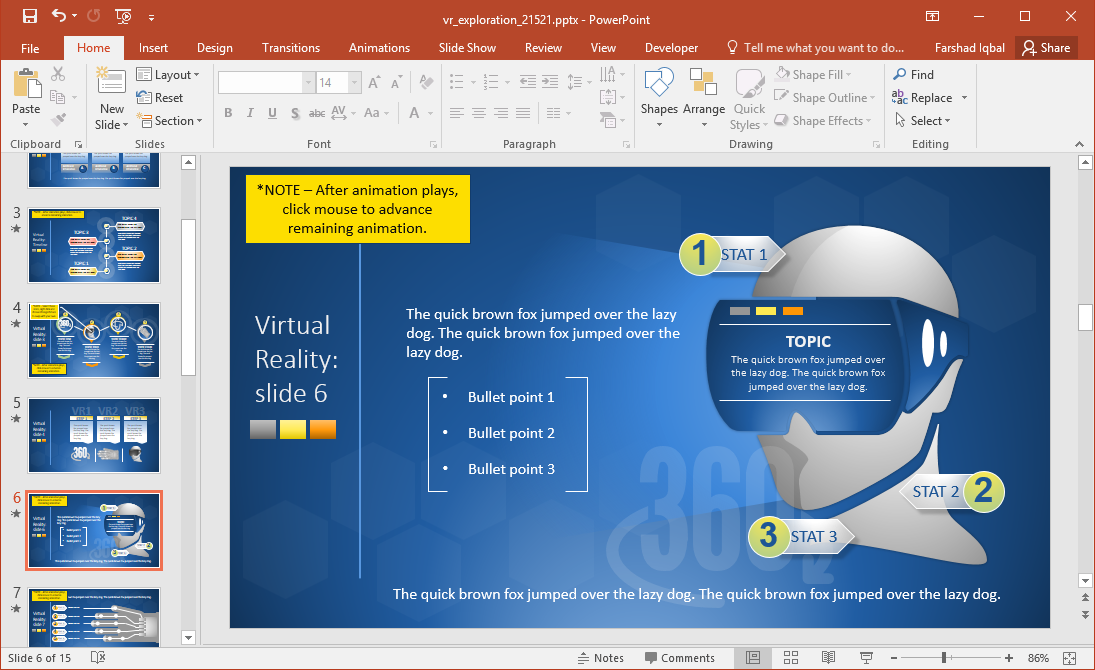
Task: Click the Share button
Action: [1046, 48]
